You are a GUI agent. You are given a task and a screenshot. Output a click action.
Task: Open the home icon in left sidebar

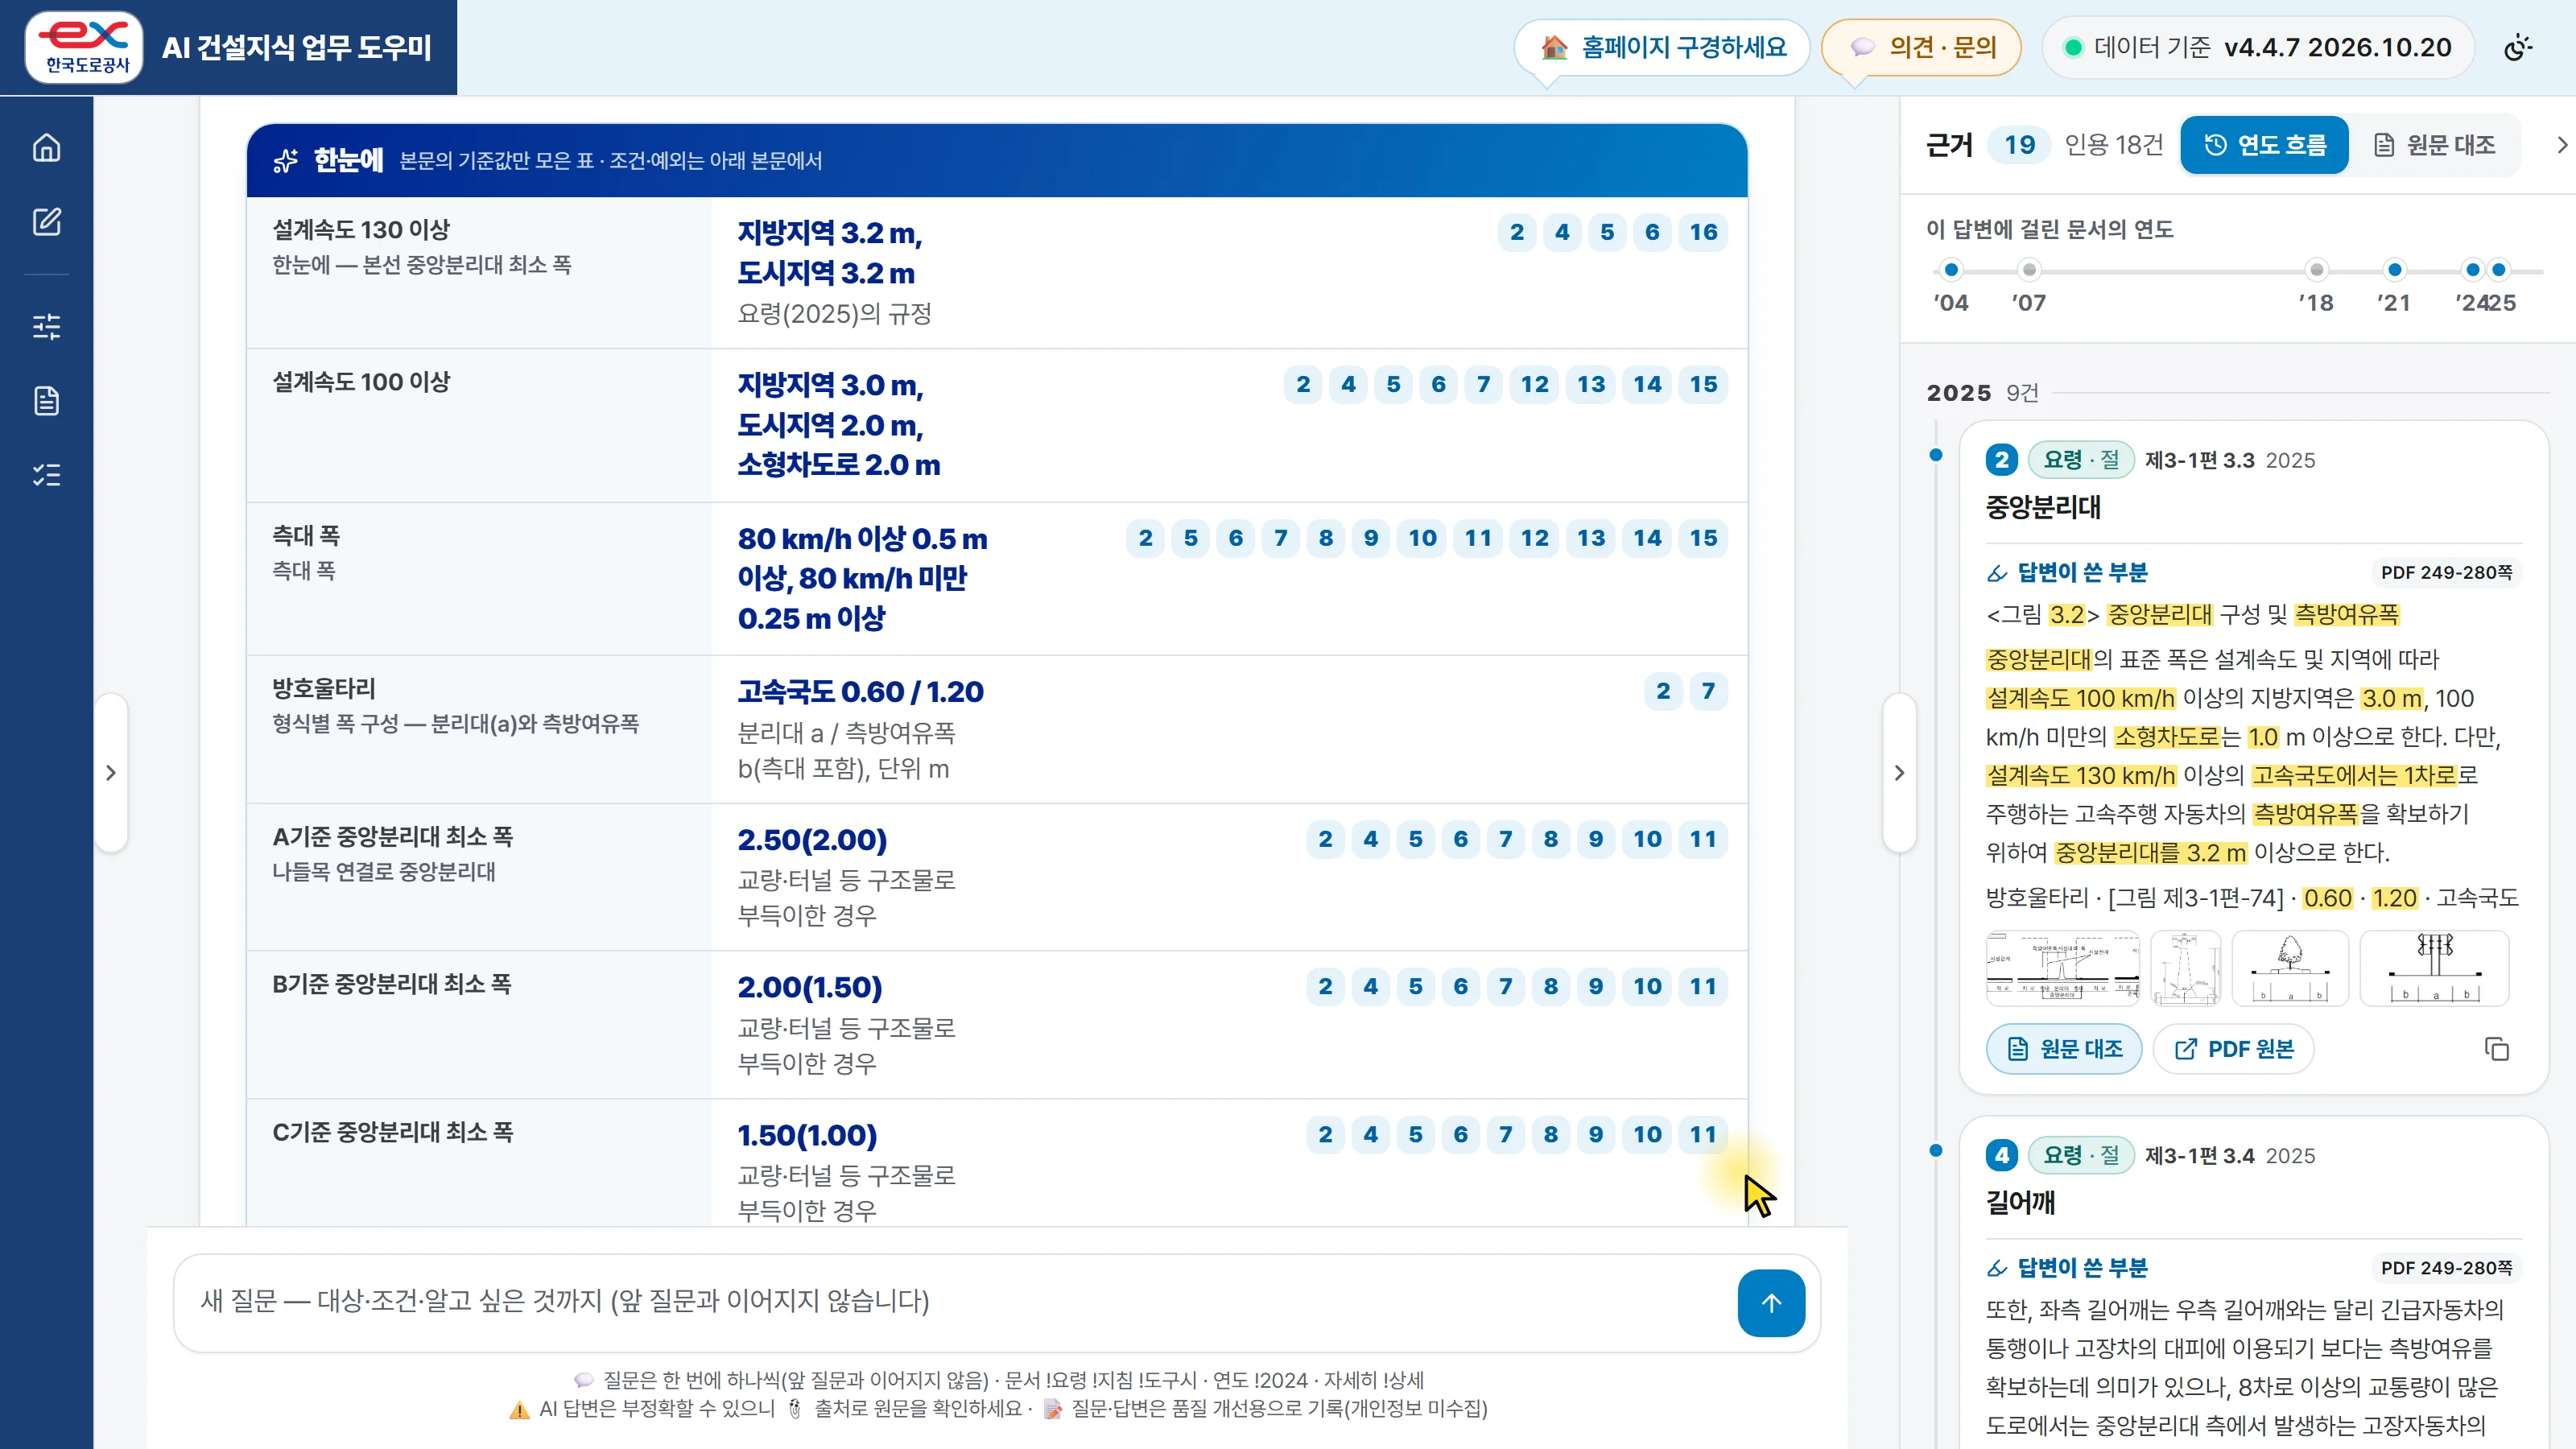[46, 148]
